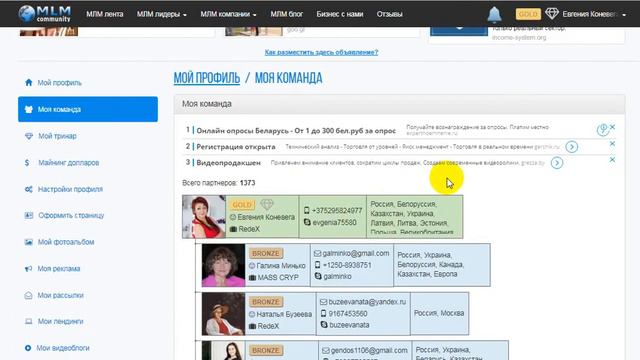This screenshot has width=640, height=360.
Task: Click the diamond icon beside Мой тринар
Action: [29, 136]
